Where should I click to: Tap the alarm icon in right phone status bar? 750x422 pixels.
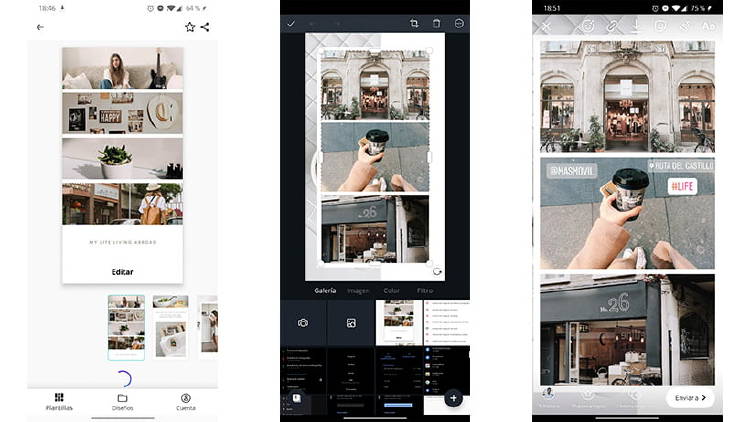coord(655,8)
